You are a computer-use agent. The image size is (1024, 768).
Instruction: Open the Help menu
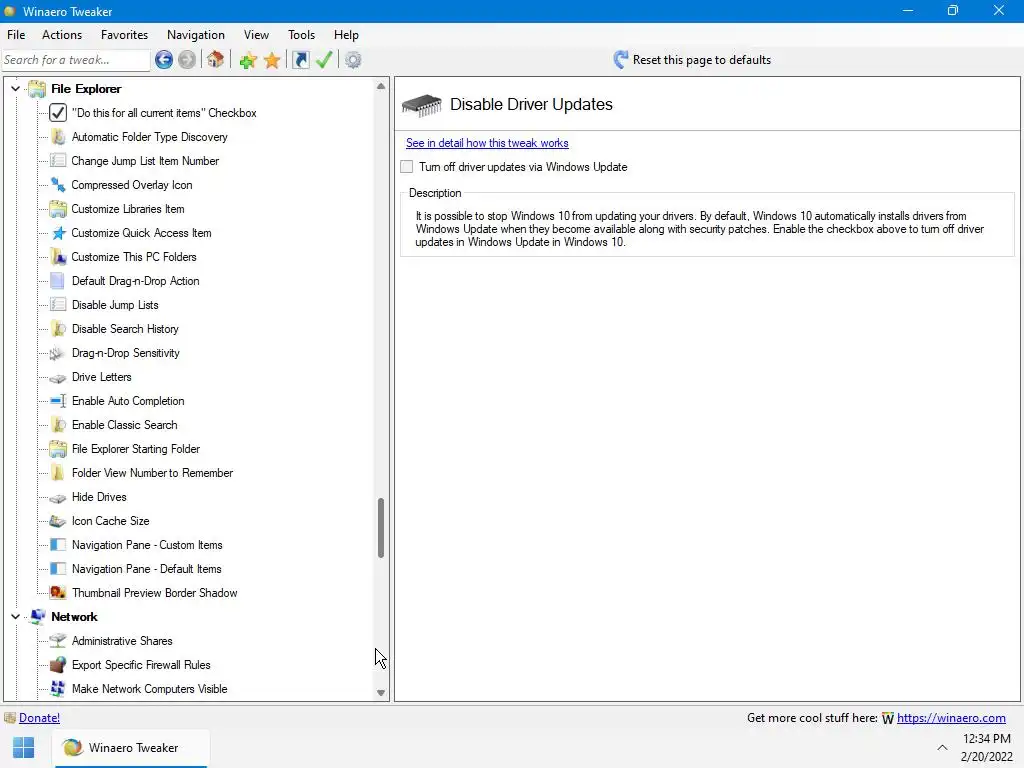coord(346,35)
